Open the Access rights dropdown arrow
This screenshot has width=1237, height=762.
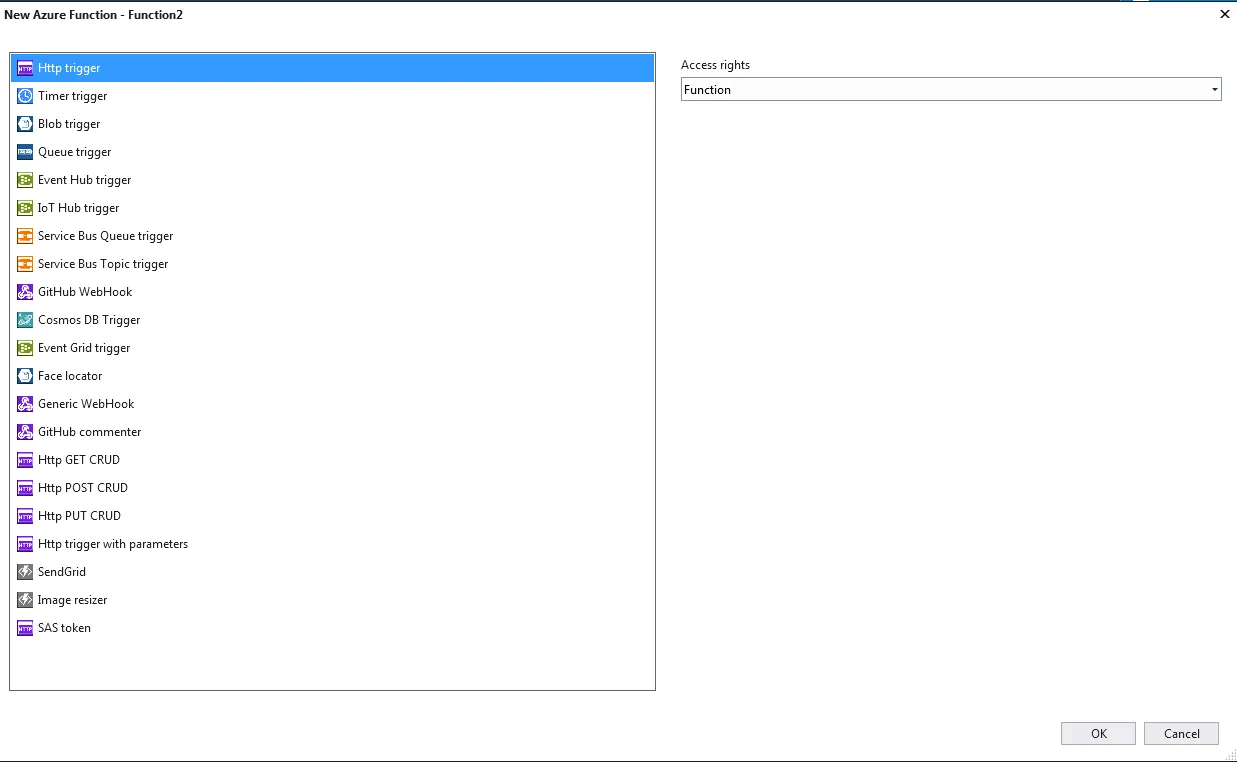coord(1214,90)
